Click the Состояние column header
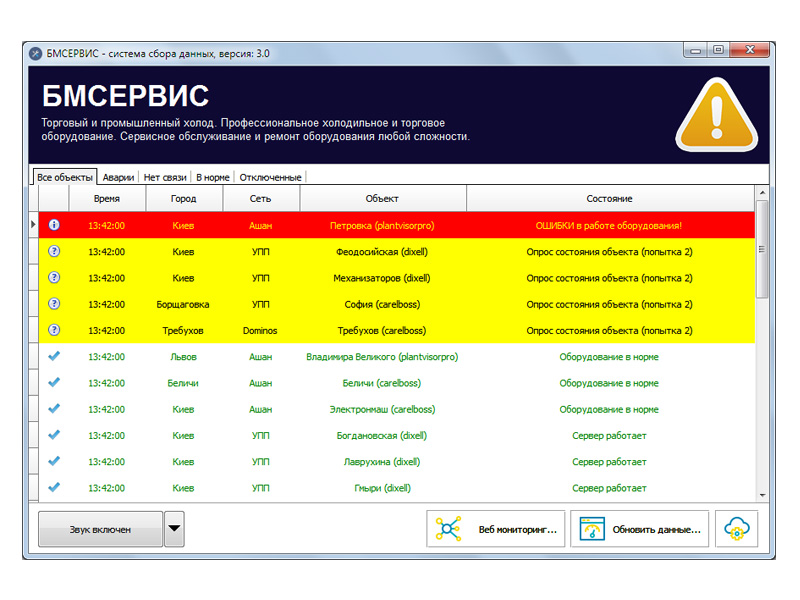This screenshot has width=800, height=600. [x=609, y=198]
